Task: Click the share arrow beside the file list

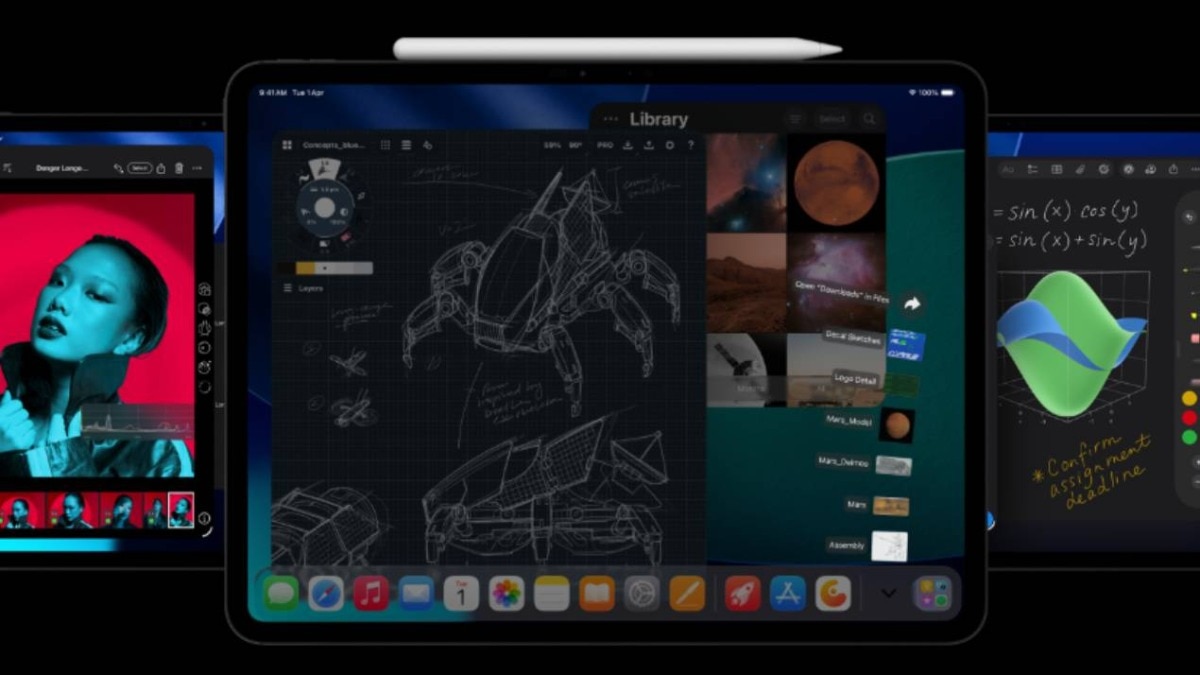Action: [913, 302]
